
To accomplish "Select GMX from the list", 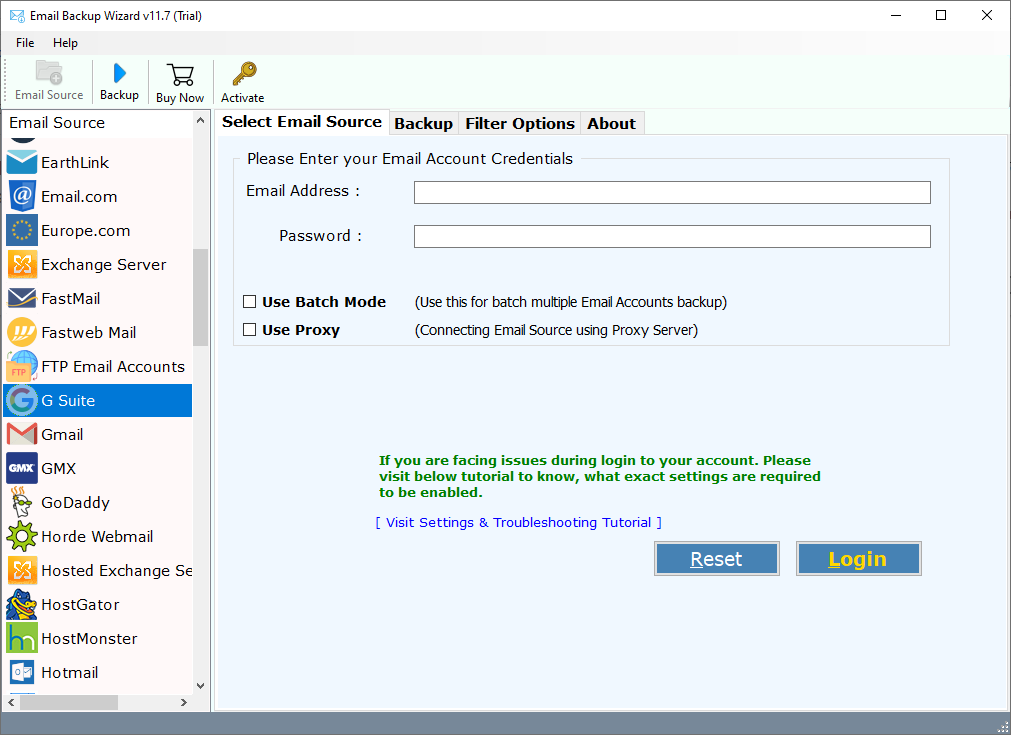I will pyautogui.click(x=98, y=469).
